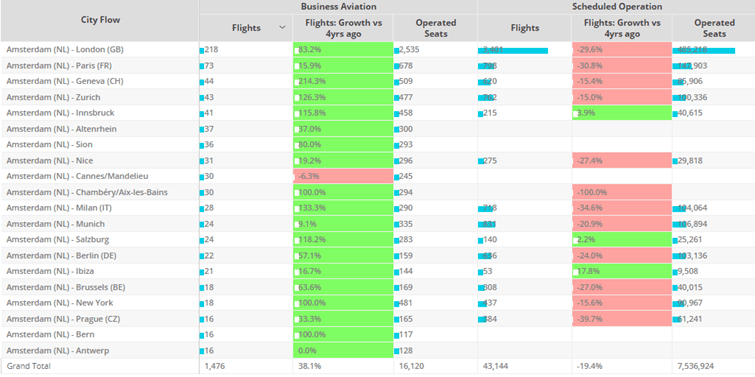The width and height of the screenshot is (755, 377).
Task: Pick the red -6.3% growth cell
Action: click(343, 176)
